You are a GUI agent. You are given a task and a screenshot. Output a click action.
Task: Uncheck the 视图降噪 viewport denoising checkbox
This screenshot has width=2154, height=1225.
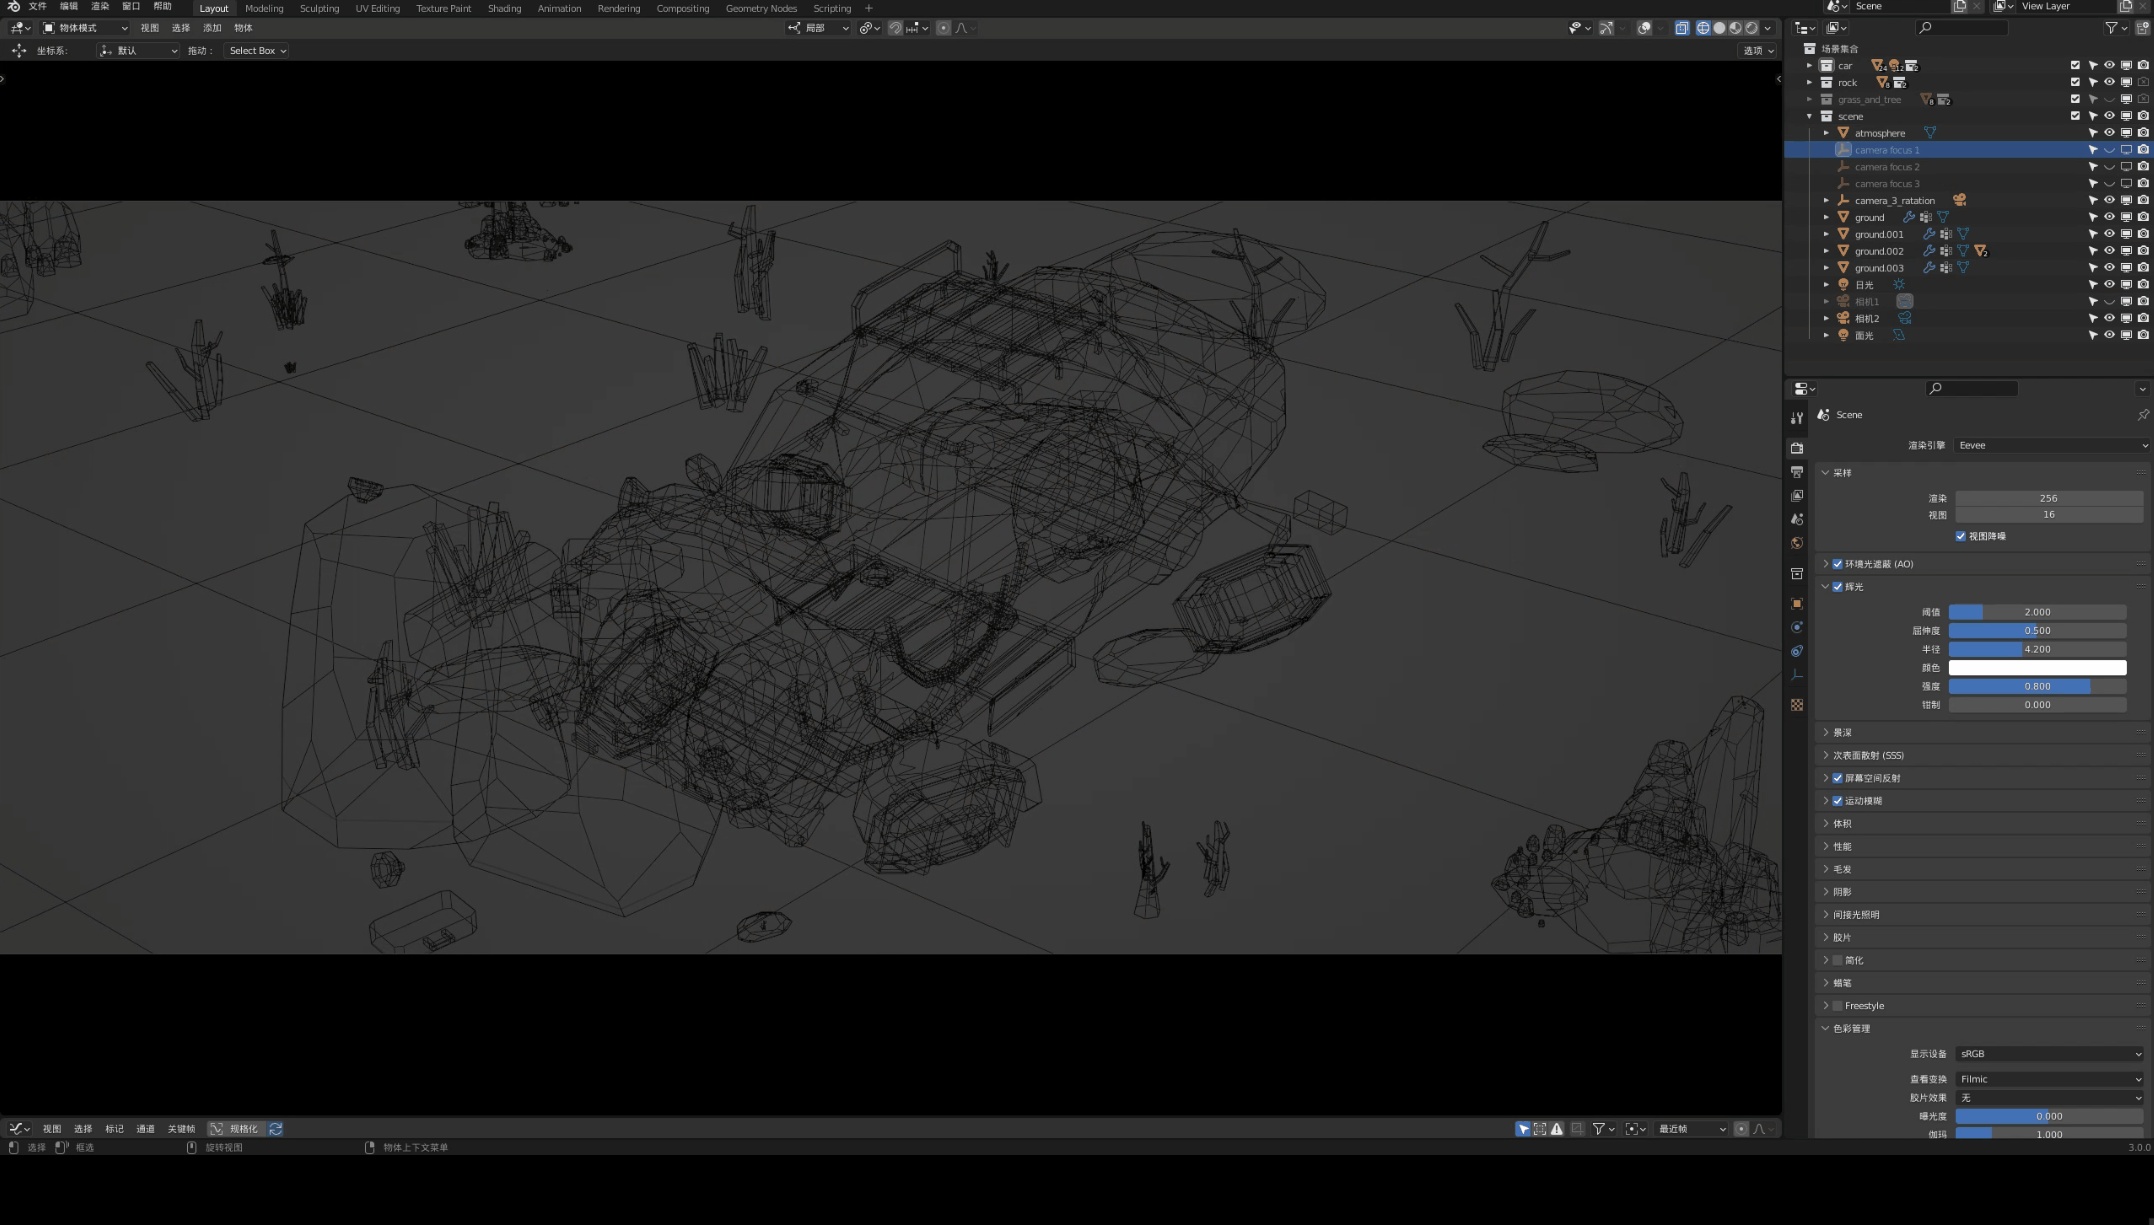tap(1961, 536)
